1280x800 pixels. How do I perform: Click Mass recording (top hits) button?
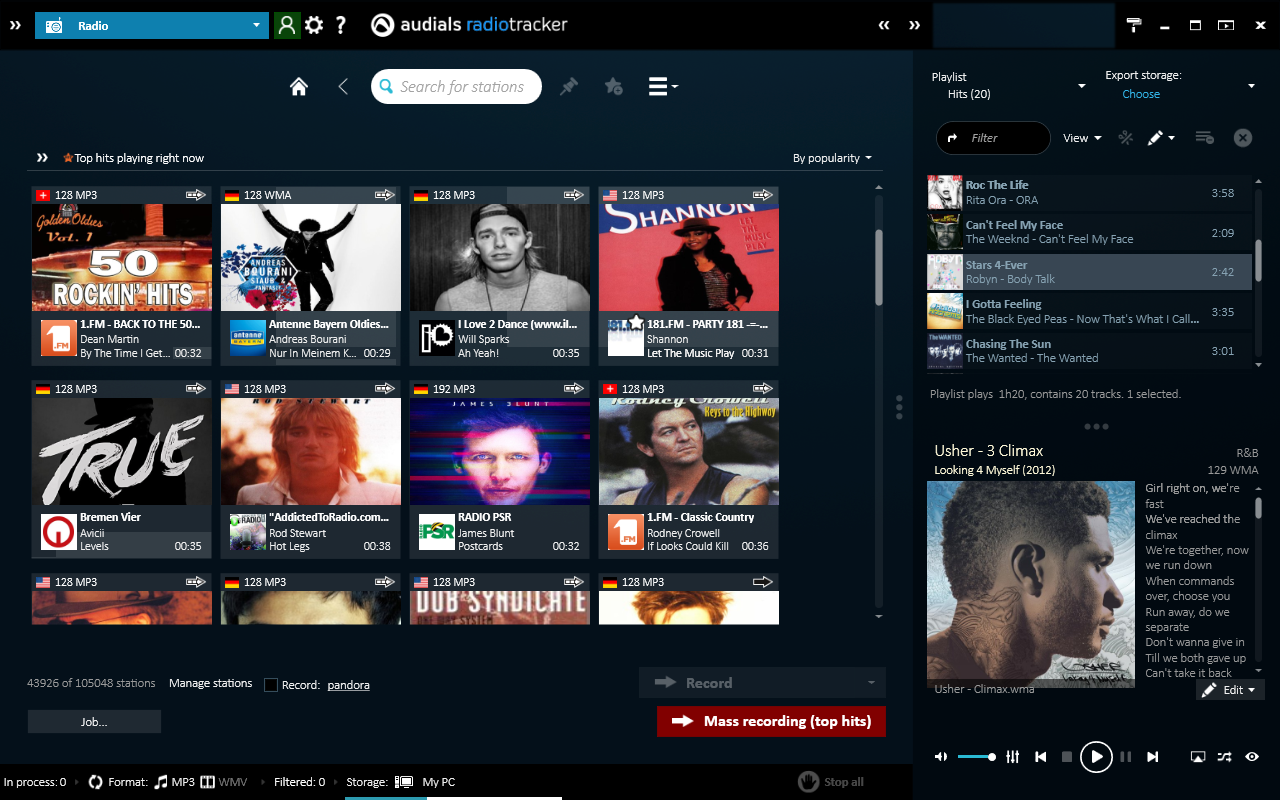pyautogui.click(x=771, y=721)
